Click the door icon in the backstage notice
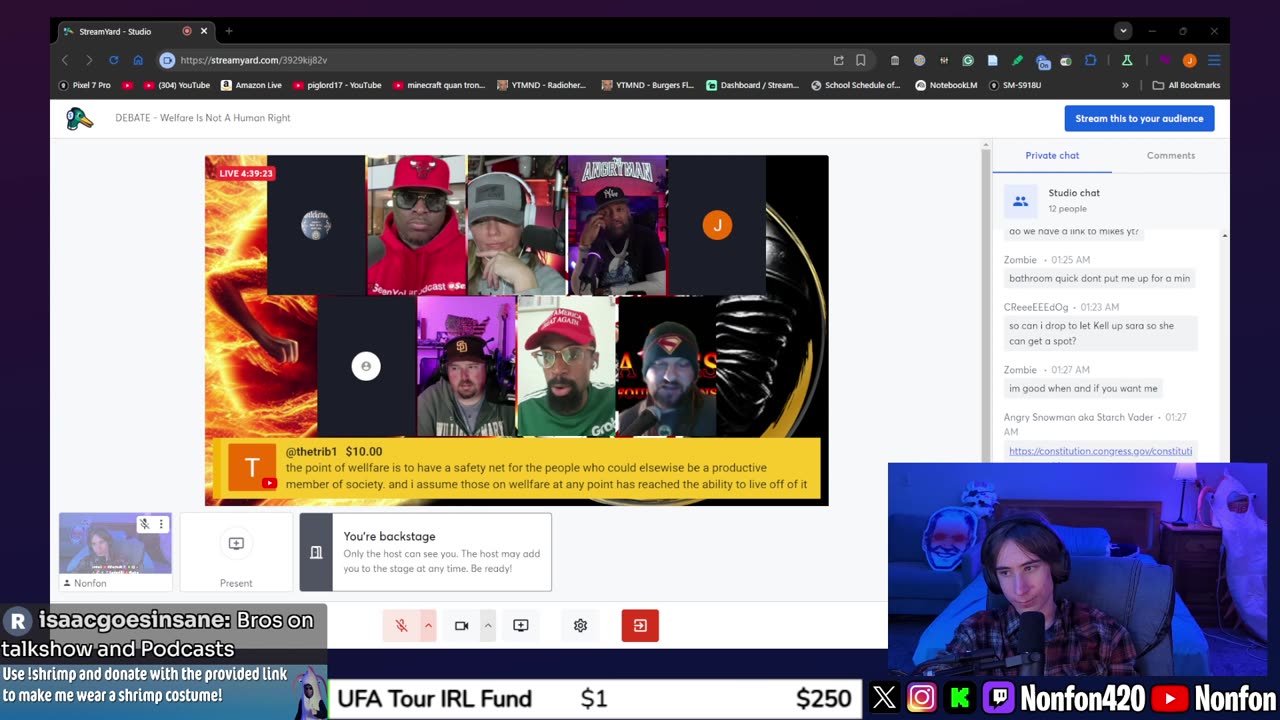 click(x=316, y=552)
